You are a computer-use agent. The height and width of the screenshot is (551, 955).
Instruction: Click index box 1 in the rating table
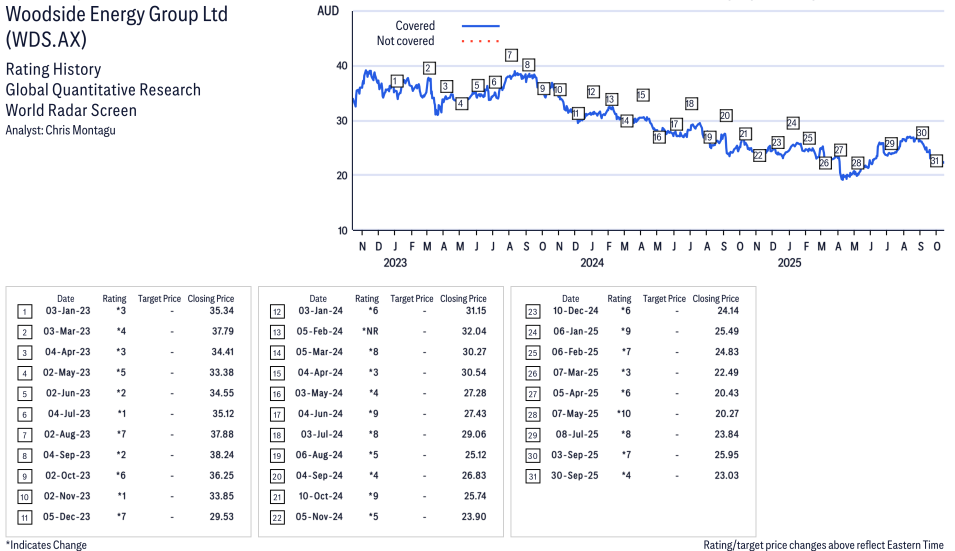pyautogui.click(x=25, y=312)
